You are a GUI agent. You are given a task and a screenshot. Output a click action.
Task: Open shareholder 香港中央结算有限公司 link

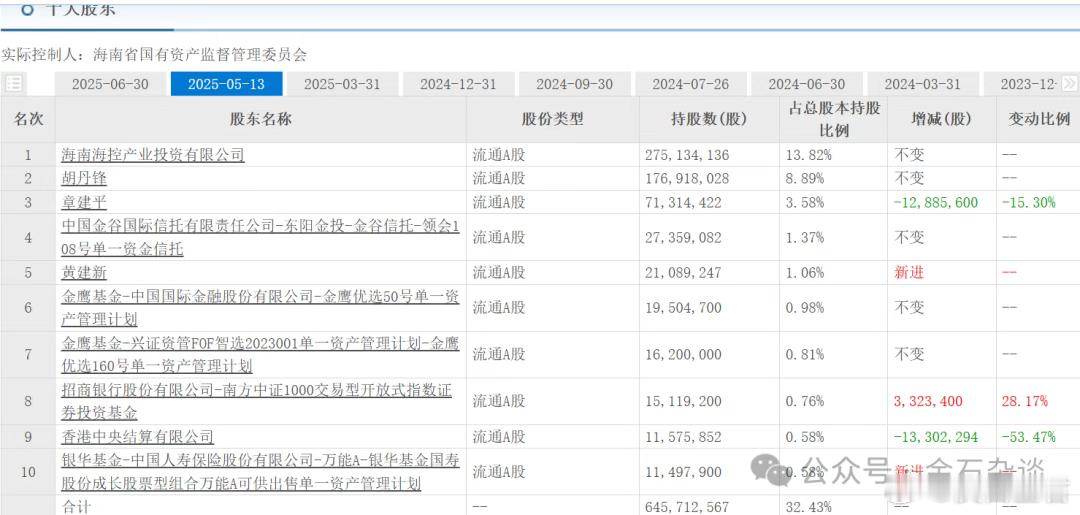[138, 437]
